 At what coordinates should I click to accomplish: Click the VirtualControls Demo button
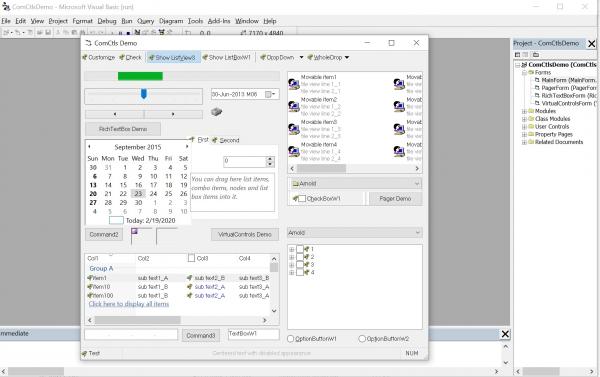245,234
